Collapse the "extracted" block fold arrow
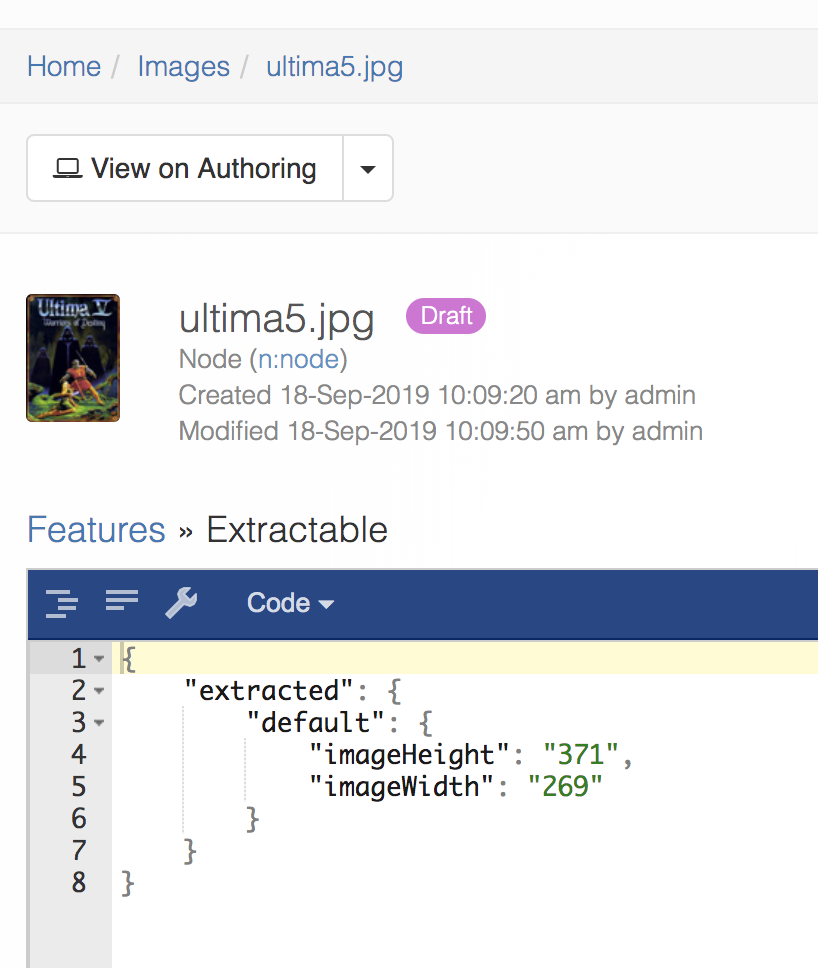This screenshot has width=818, height=968. (98, 691)
